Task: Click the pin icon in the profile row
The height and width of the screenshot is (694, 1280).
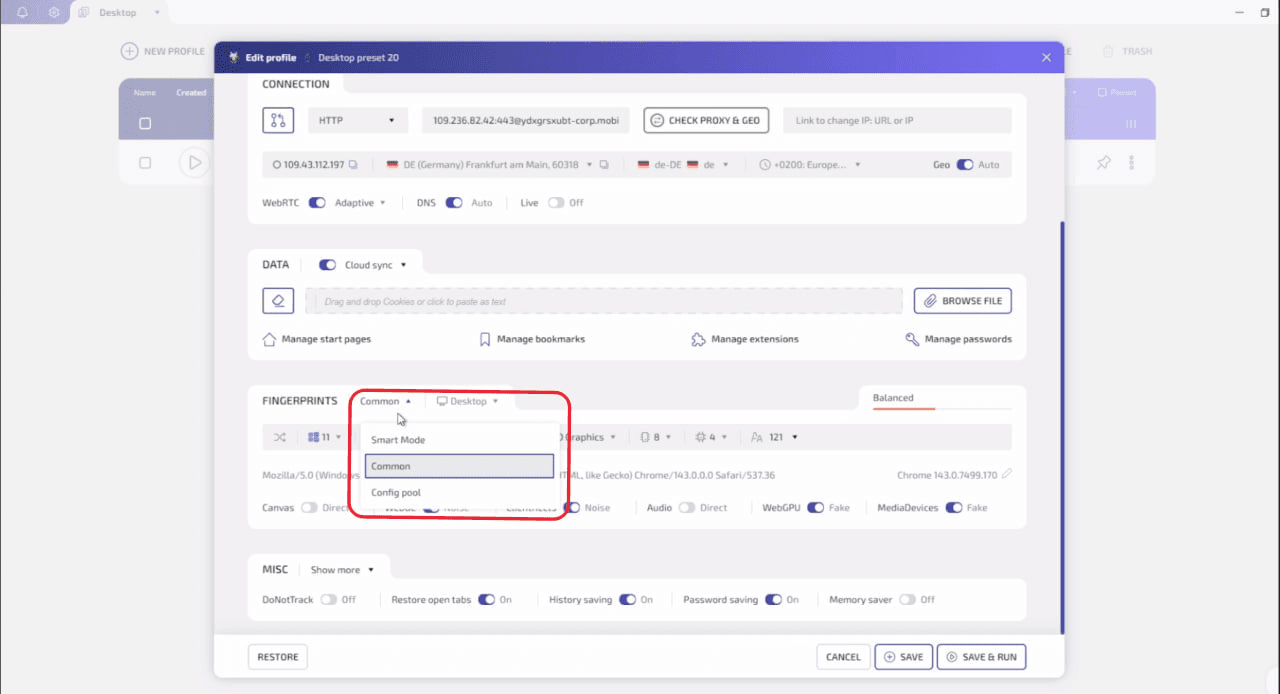Action: [1103, 162]
